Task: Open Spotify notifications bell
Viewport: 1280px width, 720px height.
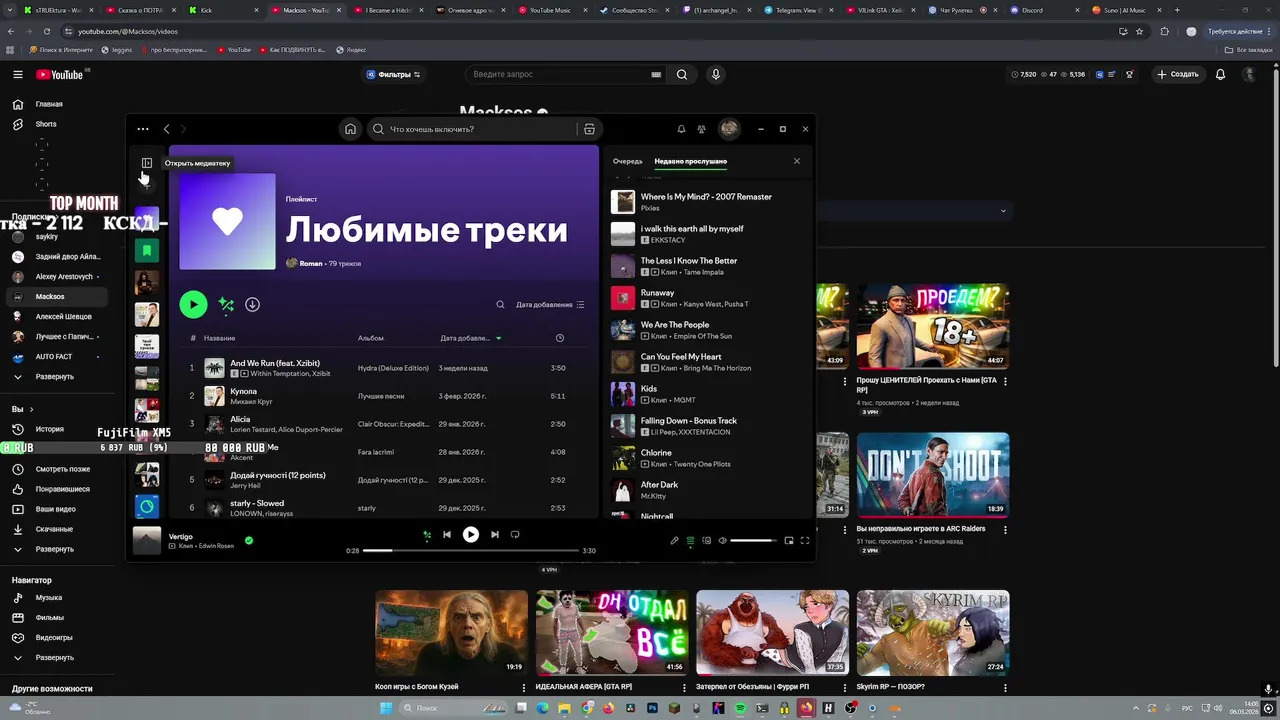Action: click(x=681, y=129)
